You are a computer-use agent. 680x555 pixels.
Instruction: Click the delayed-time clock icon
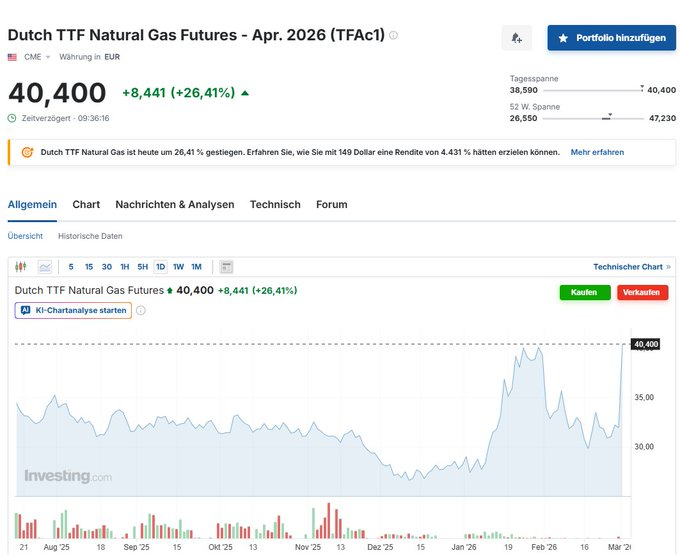click(12, 118)
